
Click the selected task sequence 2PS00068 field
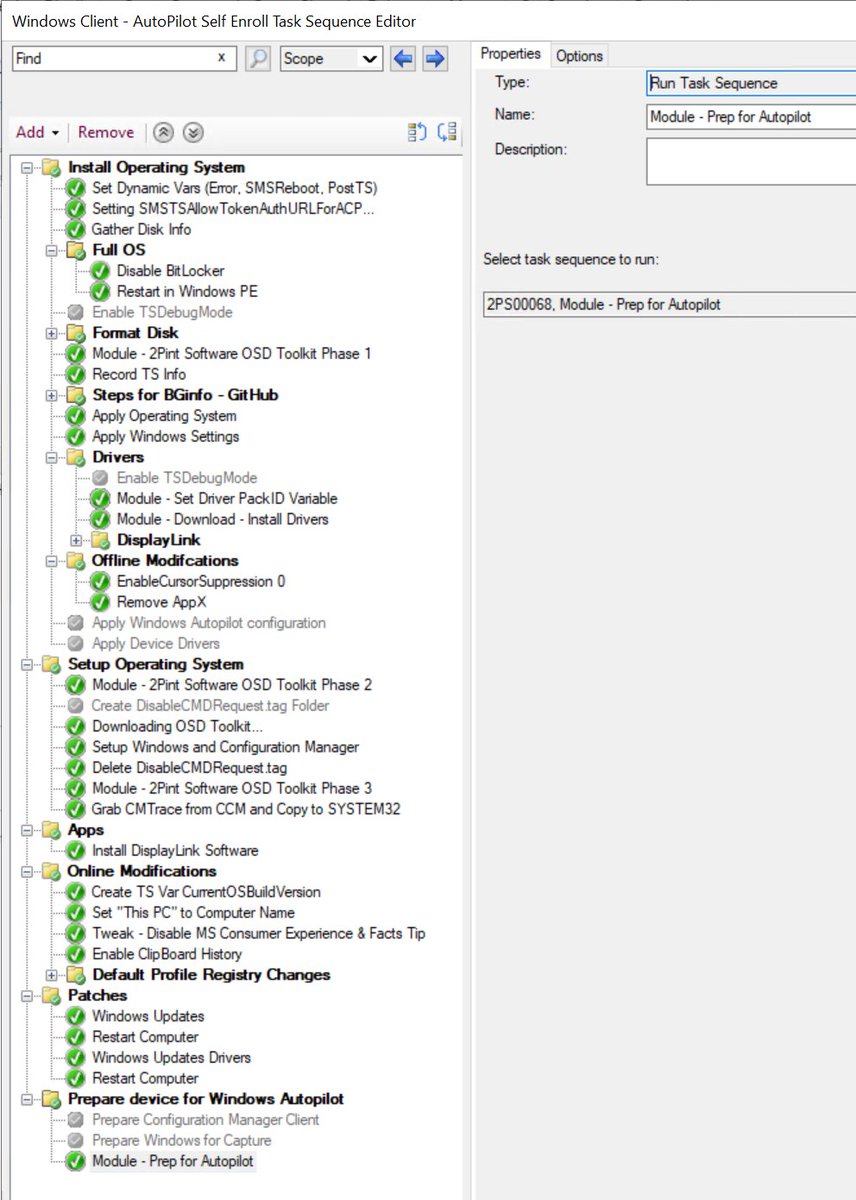(669, 304)
